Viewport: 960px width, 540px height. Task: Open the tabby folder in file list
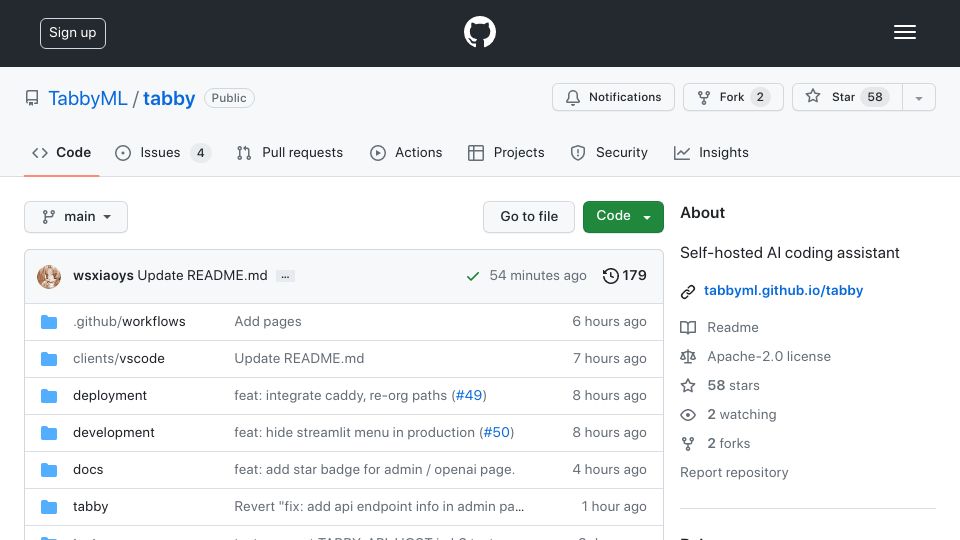pos(91,506)
